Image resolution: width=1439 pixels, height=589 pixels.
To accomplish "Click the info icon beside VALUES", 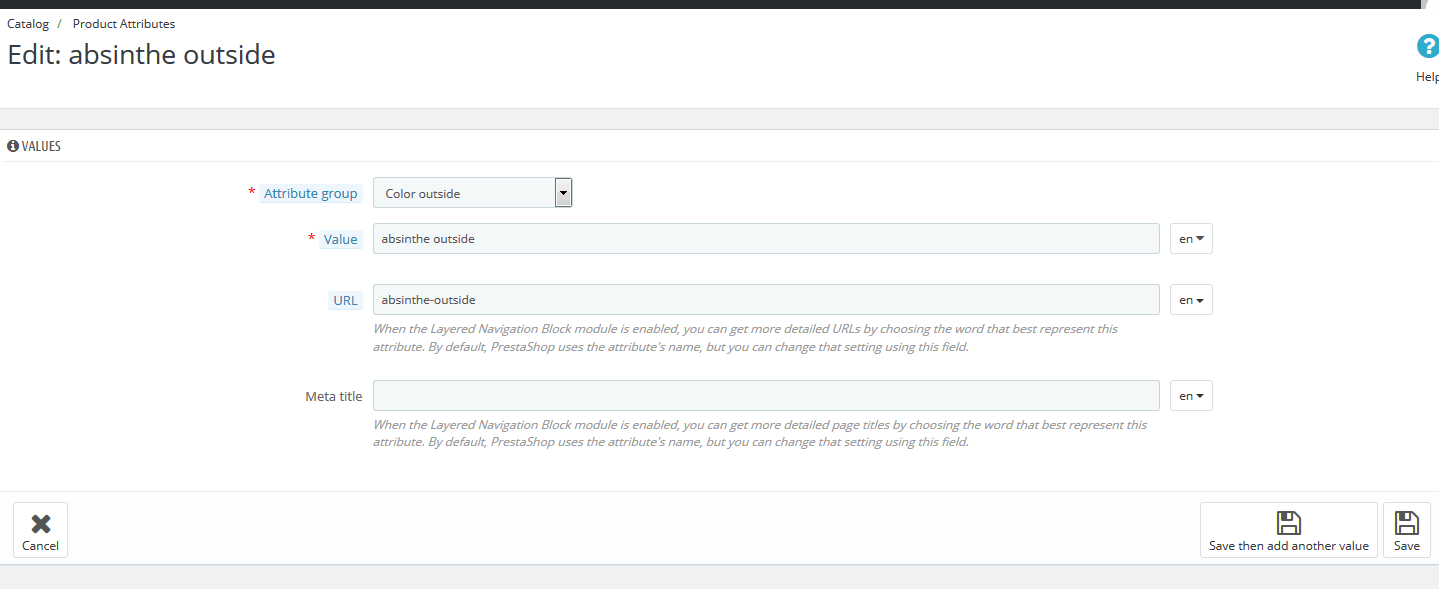I will click(13, 146).
